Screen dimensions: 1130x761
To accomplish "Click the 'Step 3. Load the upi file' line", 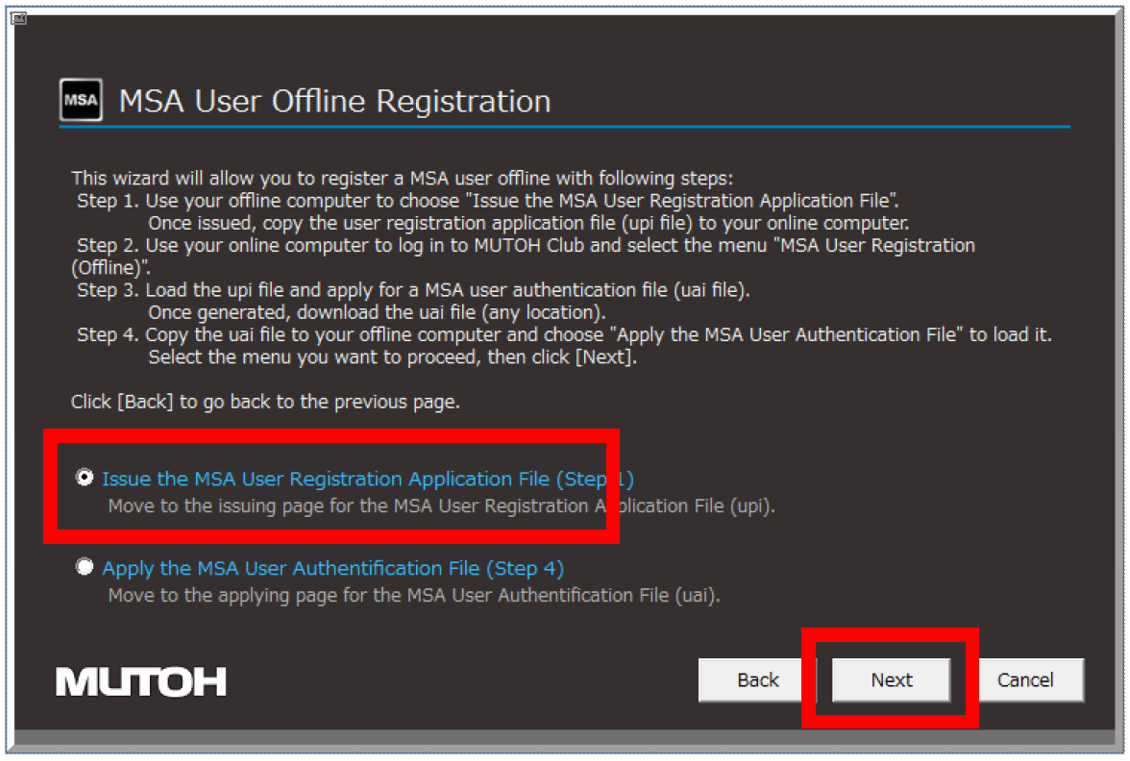I will 414,290.
